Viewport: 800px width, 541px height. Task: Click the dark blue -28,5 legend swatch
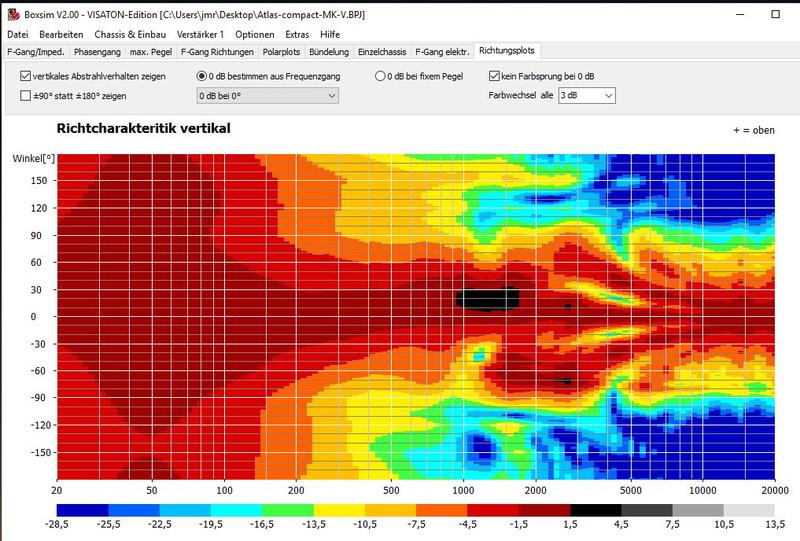pos(83,510)
